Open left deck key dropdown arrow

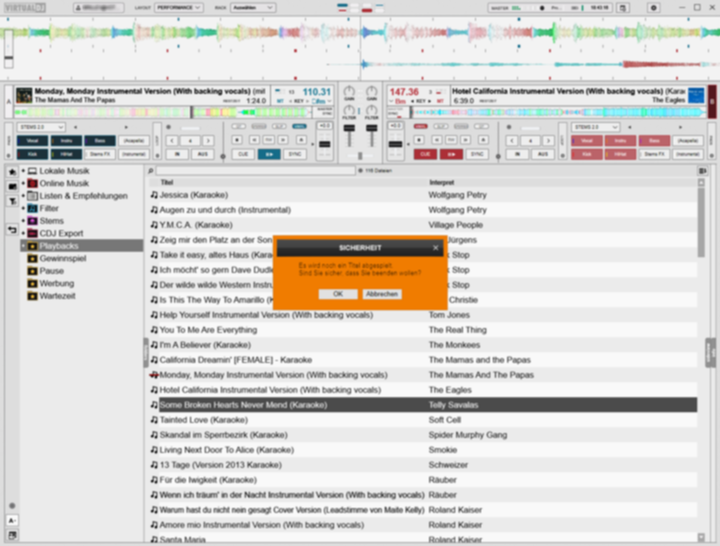(329, 101)
